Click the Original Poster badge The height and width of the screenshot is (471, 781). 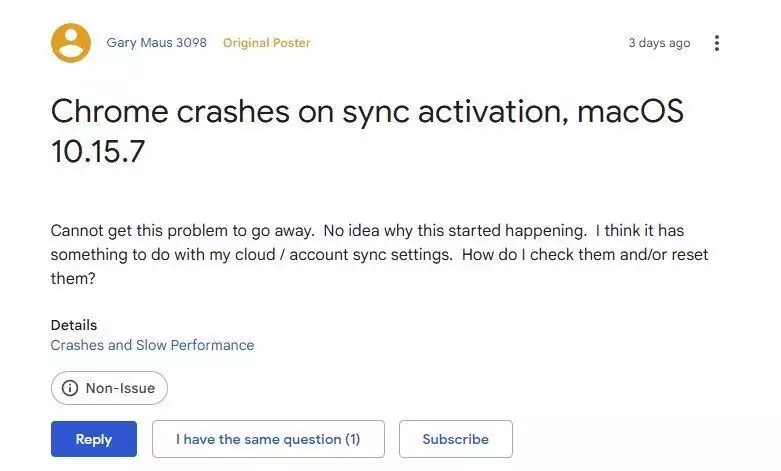click(266, 43)
